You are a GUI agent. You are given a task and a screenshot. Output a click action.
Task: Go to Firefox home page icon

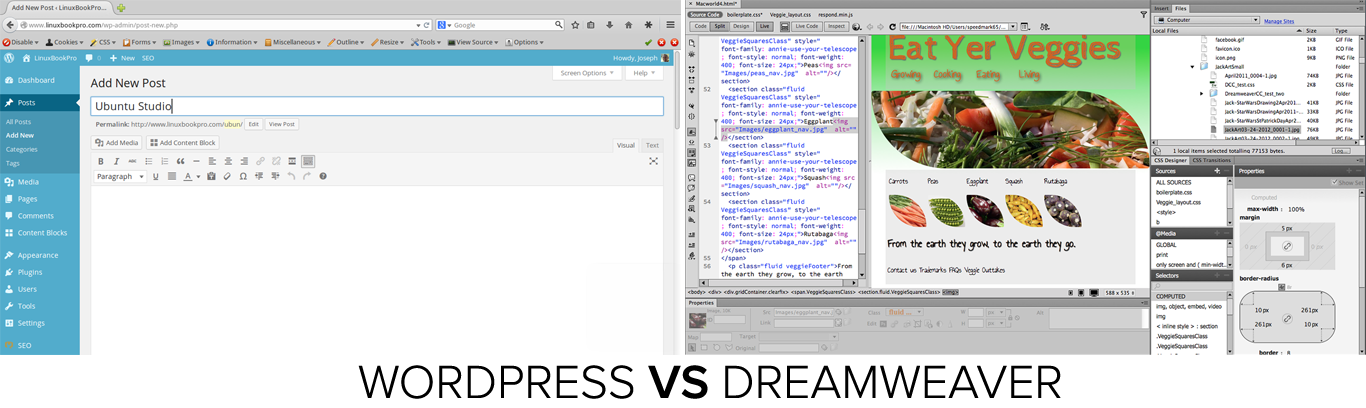click(628, 25)
